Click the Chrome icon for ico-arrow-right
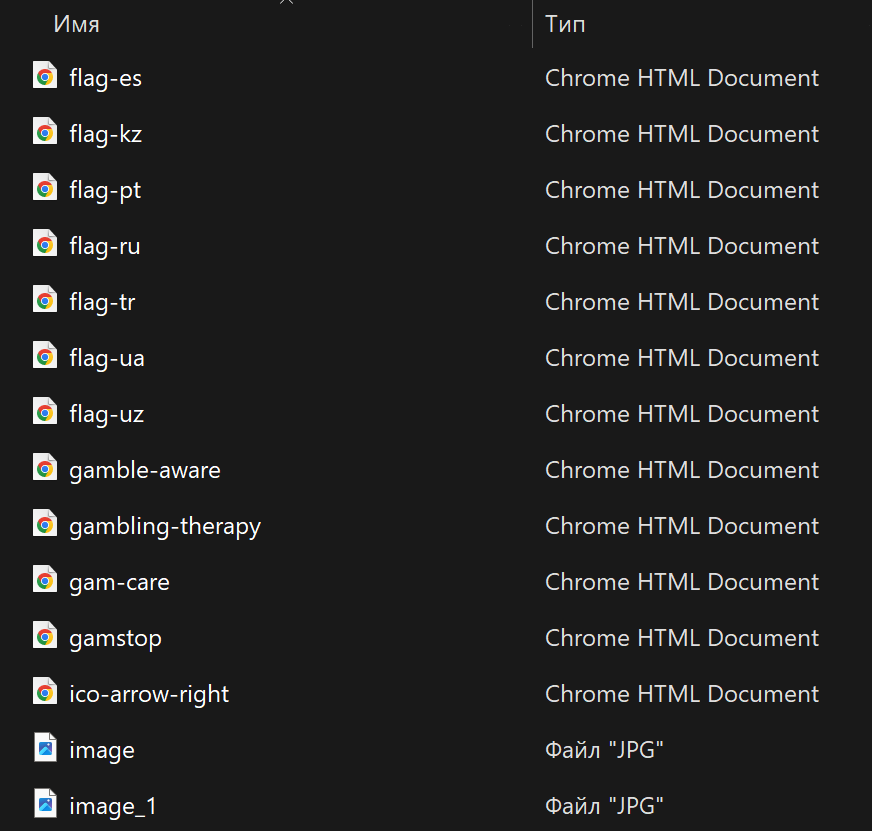The height and width of the screenshot is (834, 872). (x=45, y=693)
